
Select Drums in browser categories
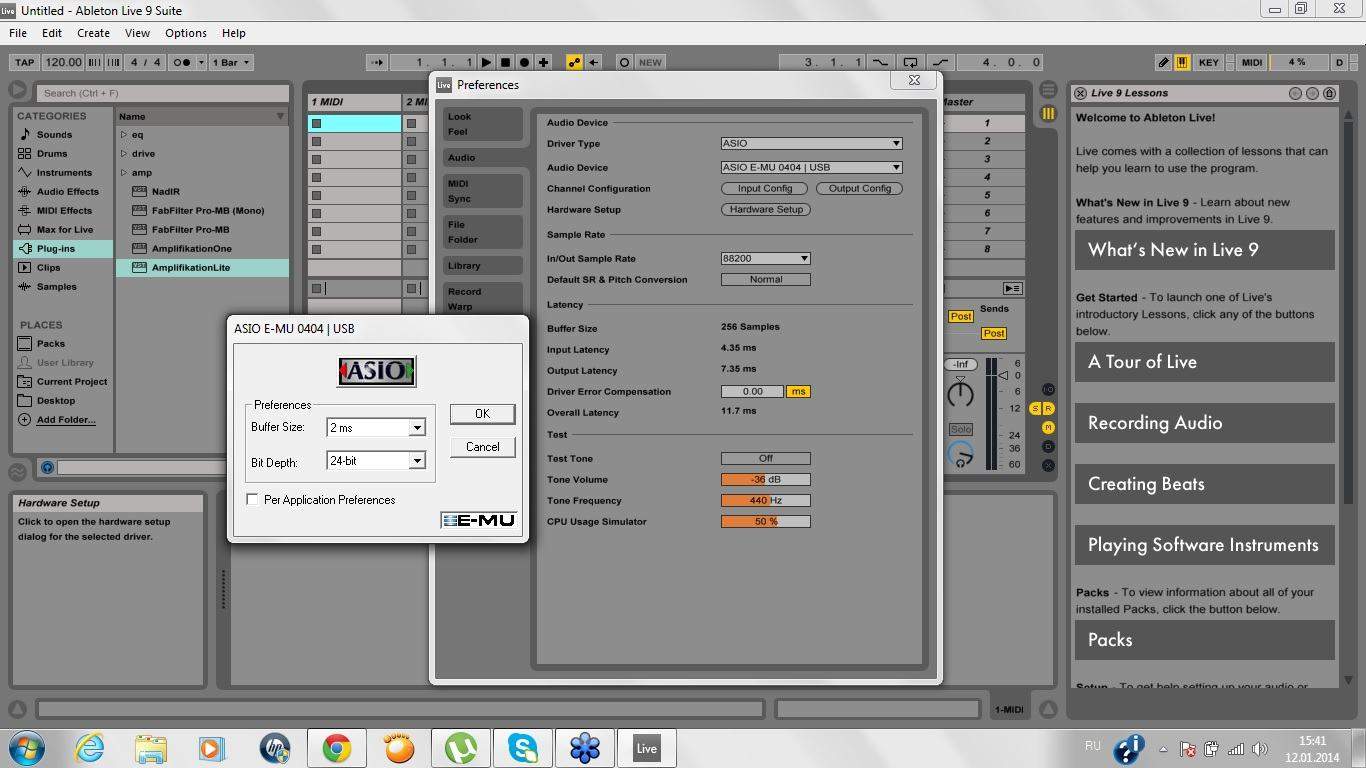point(52,154)
